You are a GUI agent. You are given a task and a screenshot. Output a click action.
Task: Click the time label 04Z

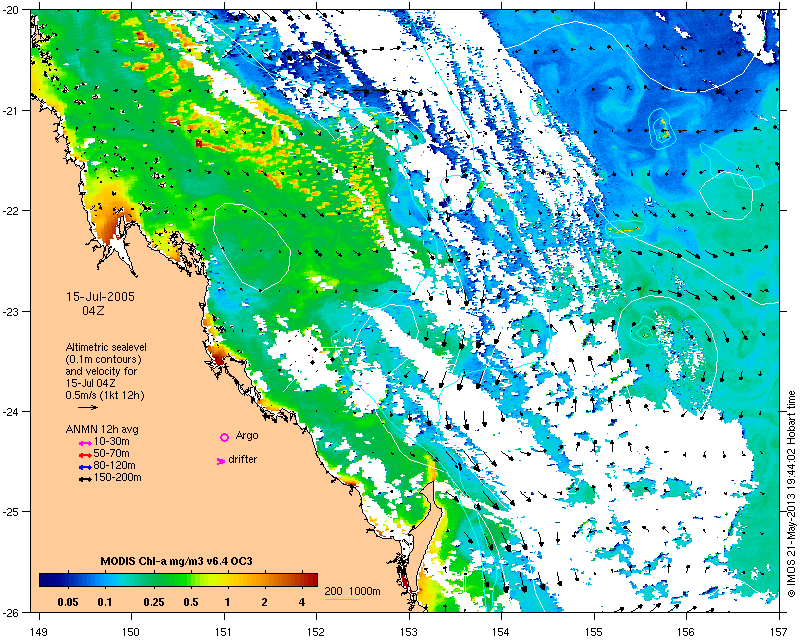[93, 310]
